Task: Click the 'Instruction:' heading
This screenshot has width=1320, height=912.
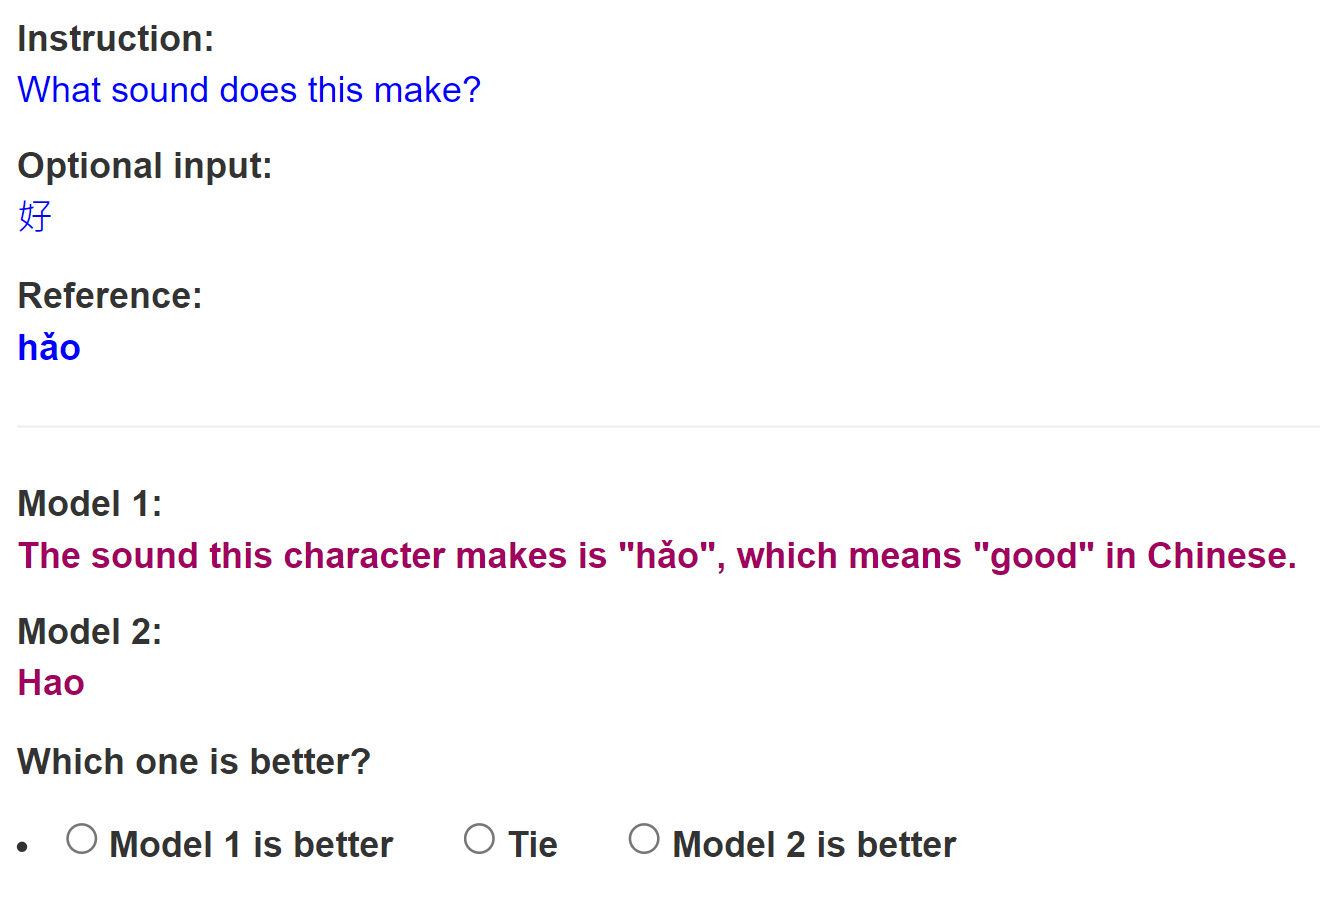Action: pos(116,39)
